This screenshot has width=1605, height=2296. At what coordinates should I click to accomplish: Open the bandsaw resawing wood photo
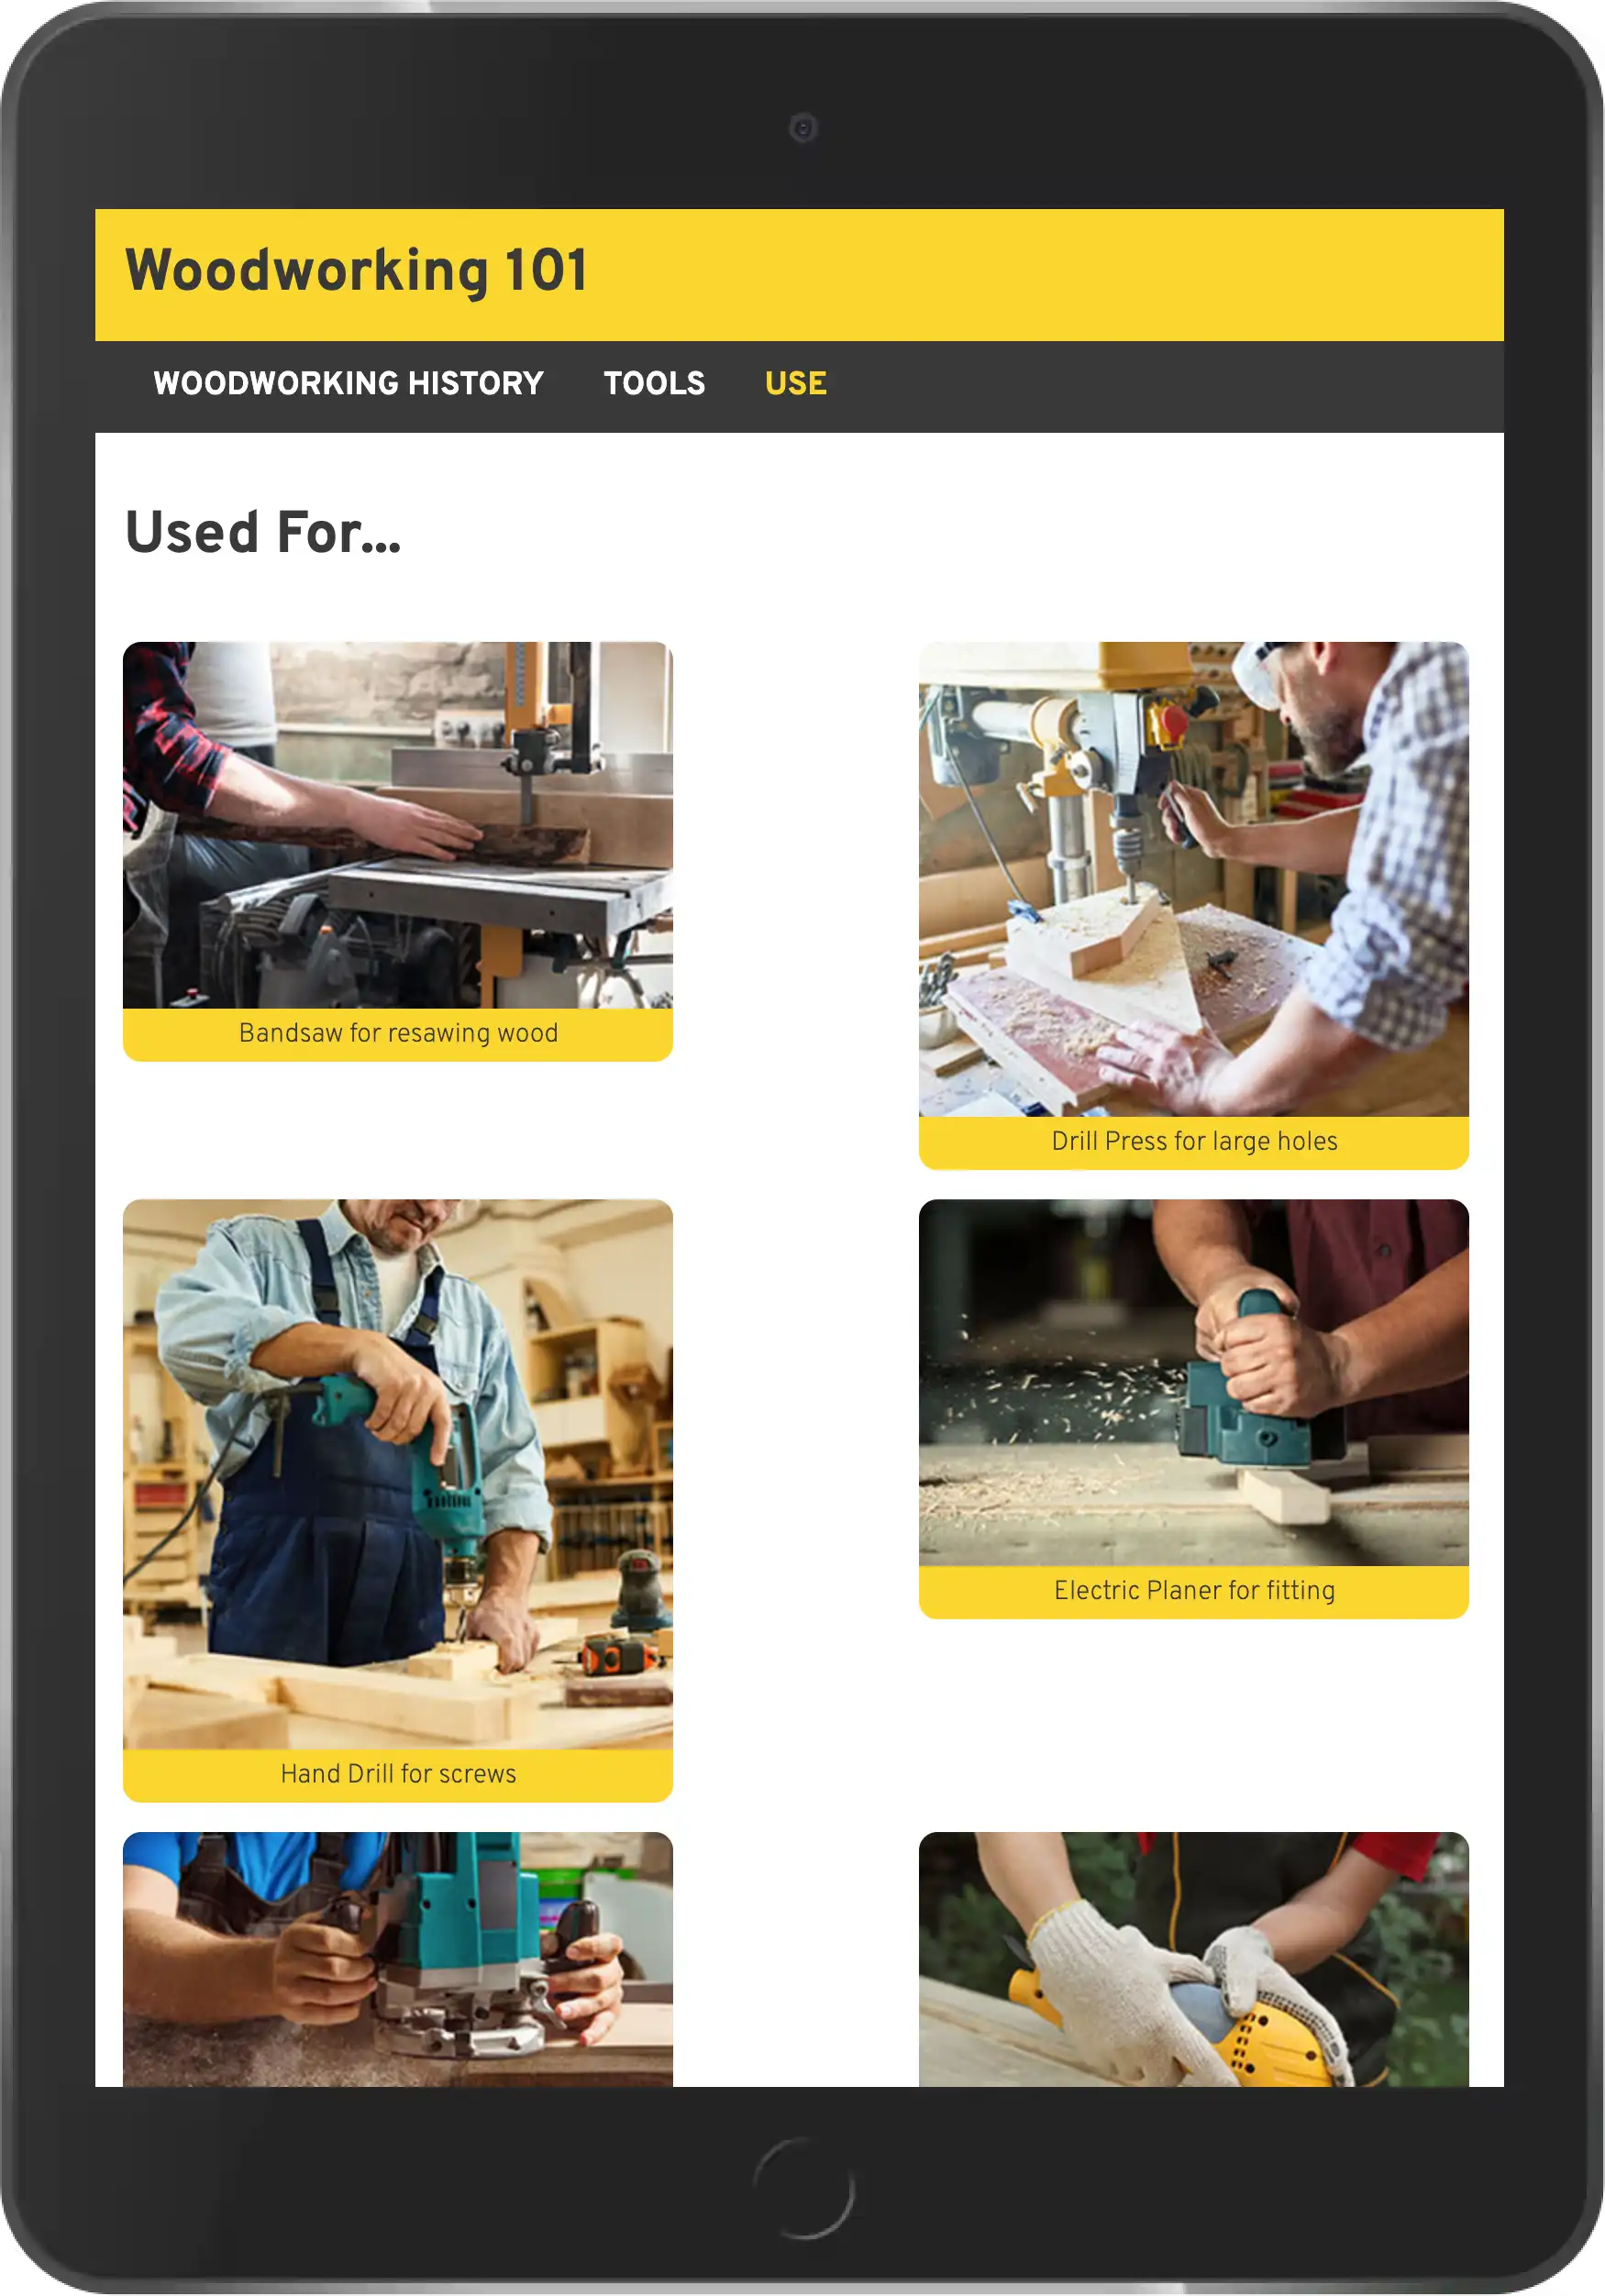398,825
